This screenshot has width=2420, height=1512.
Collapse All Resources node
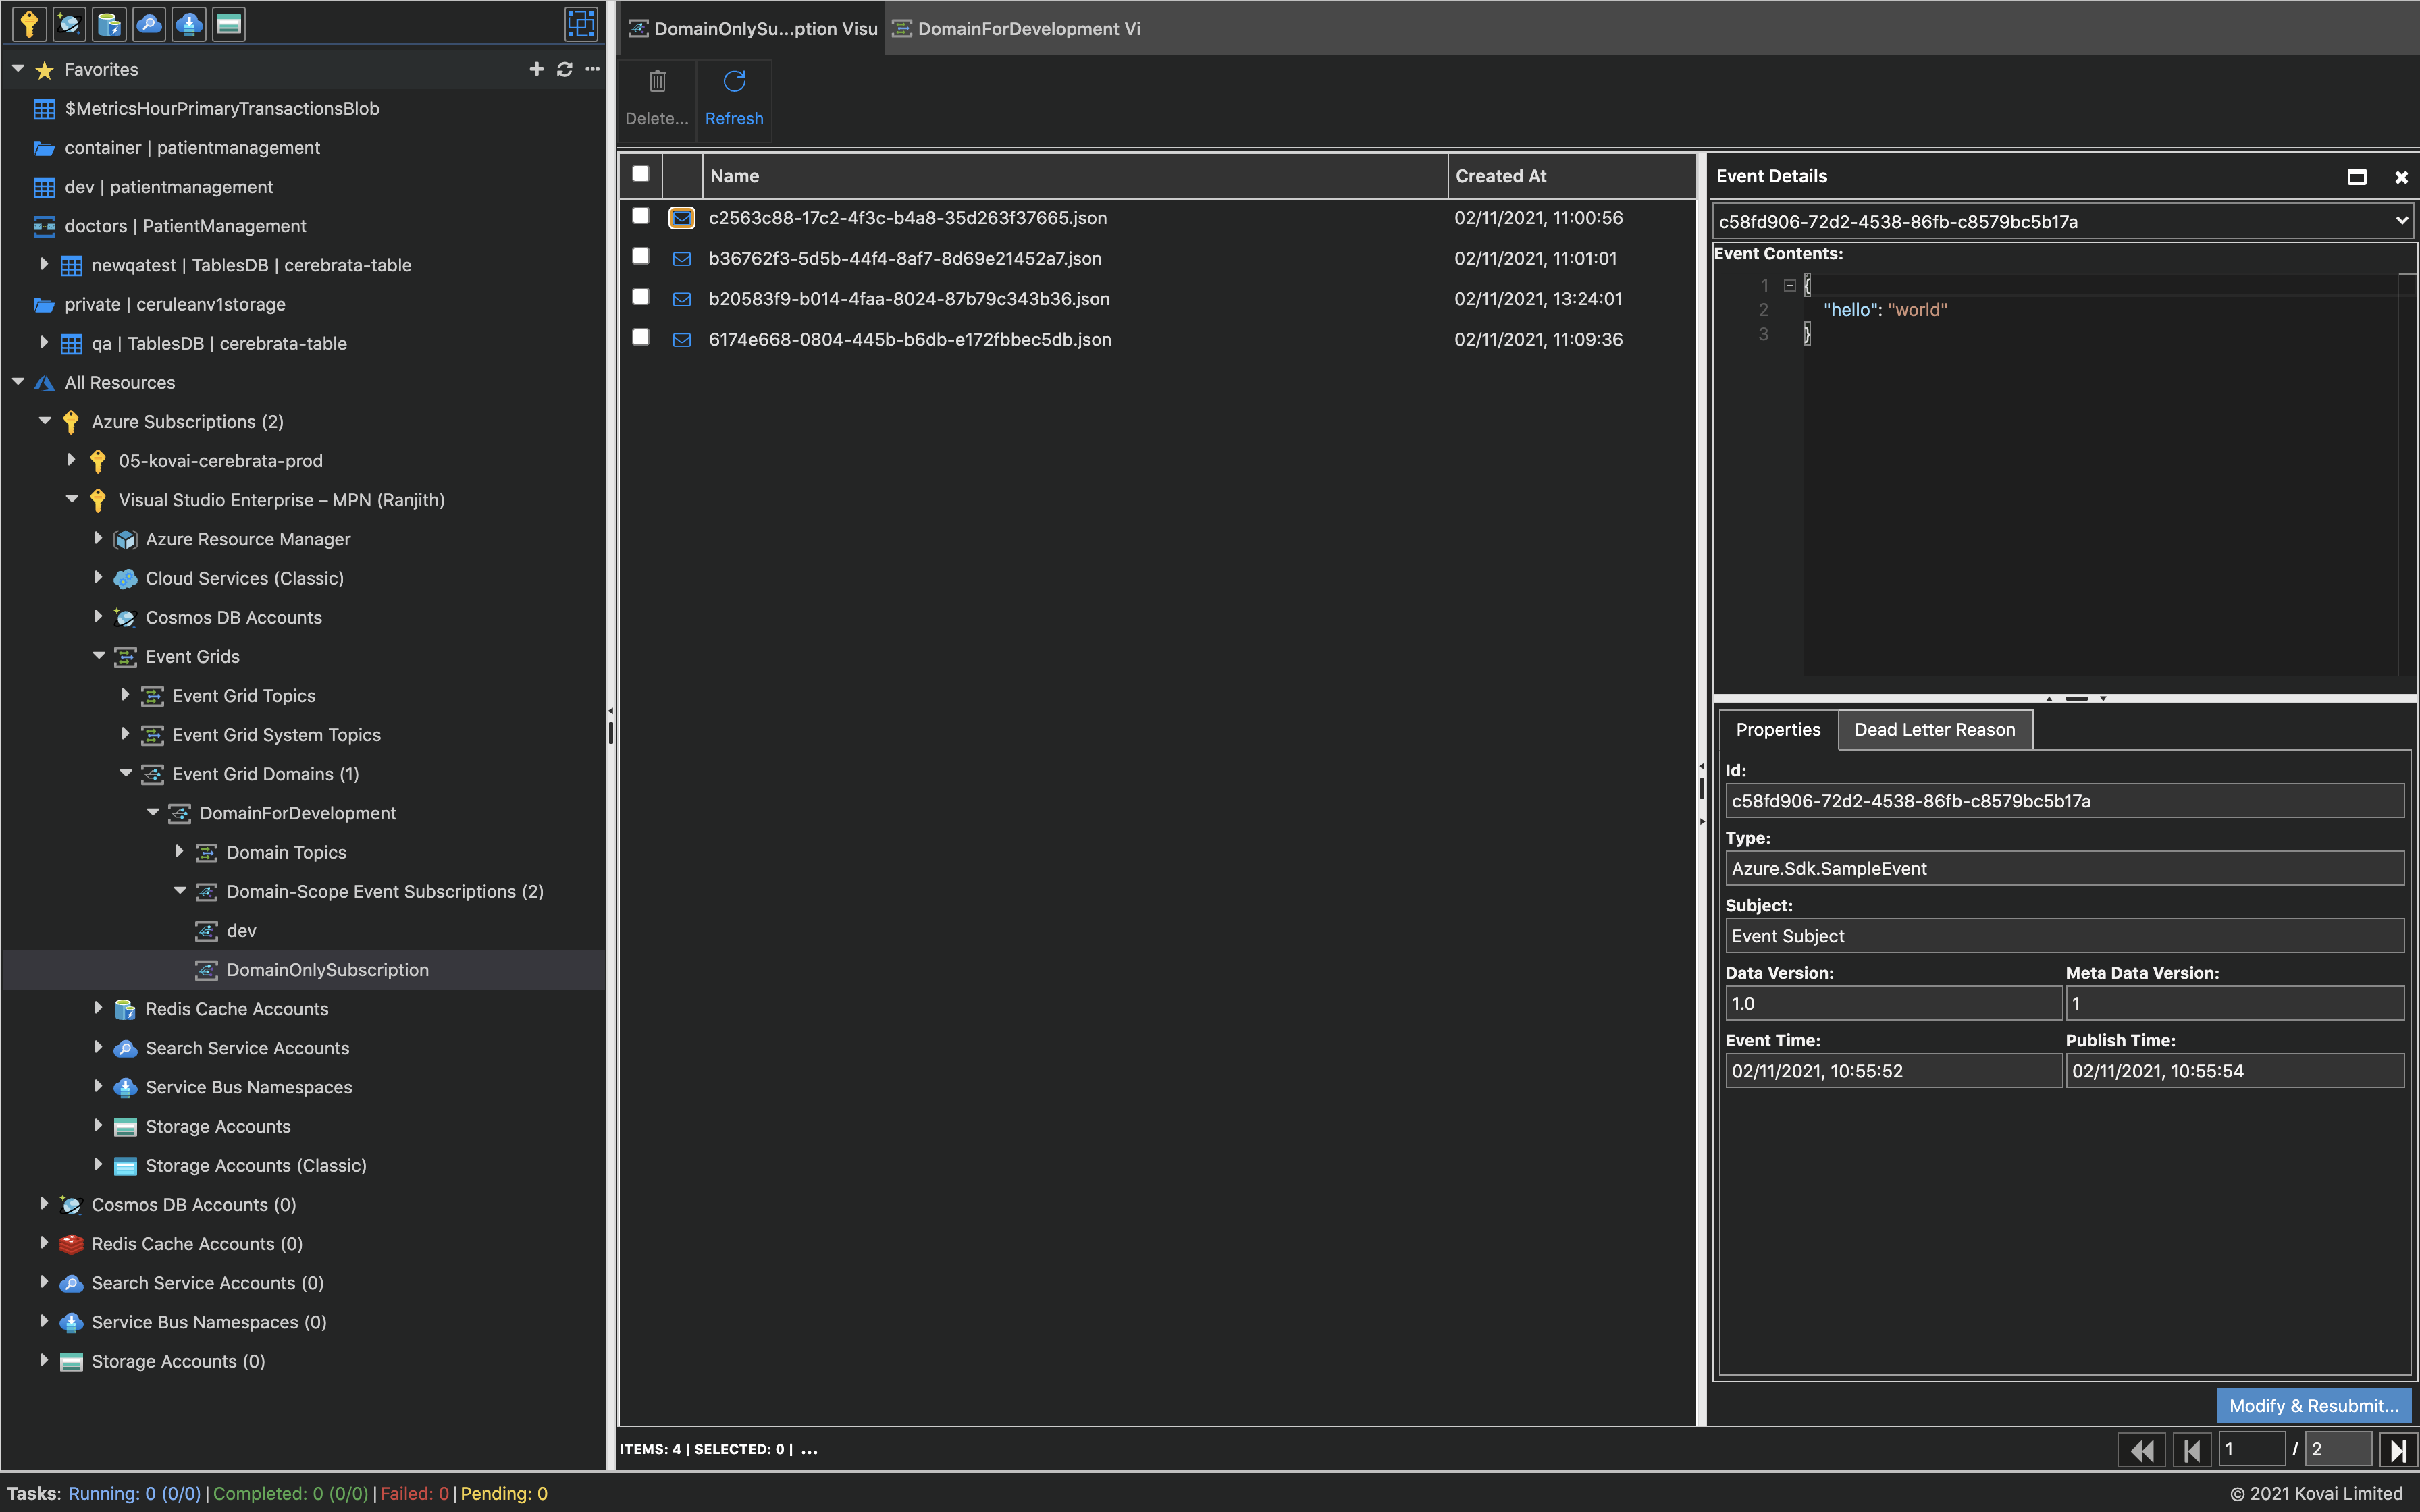(x=18, y=382)
